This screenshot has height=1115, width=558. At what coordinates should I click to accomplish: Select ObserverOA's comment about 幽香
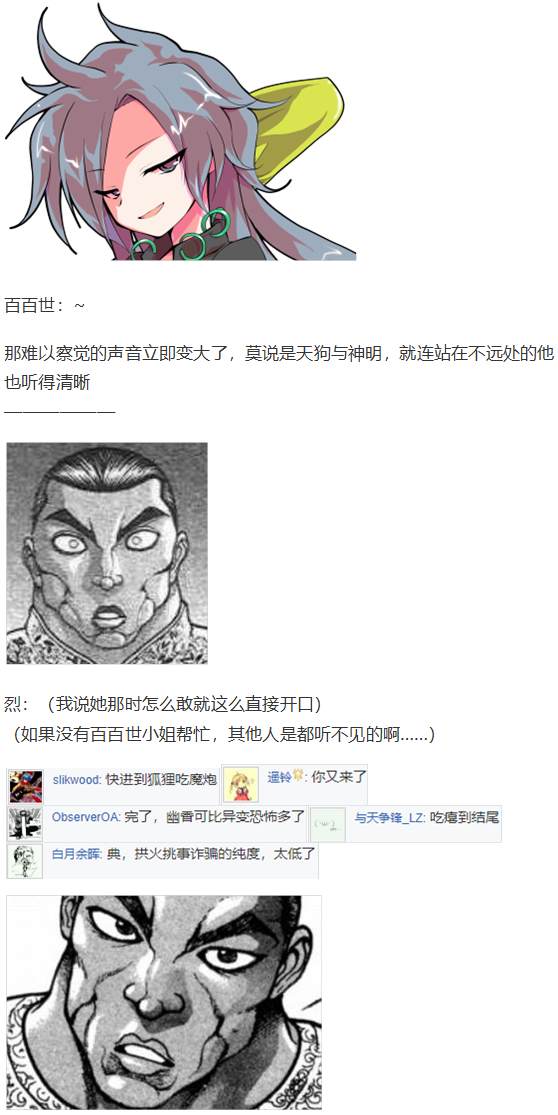214,817
